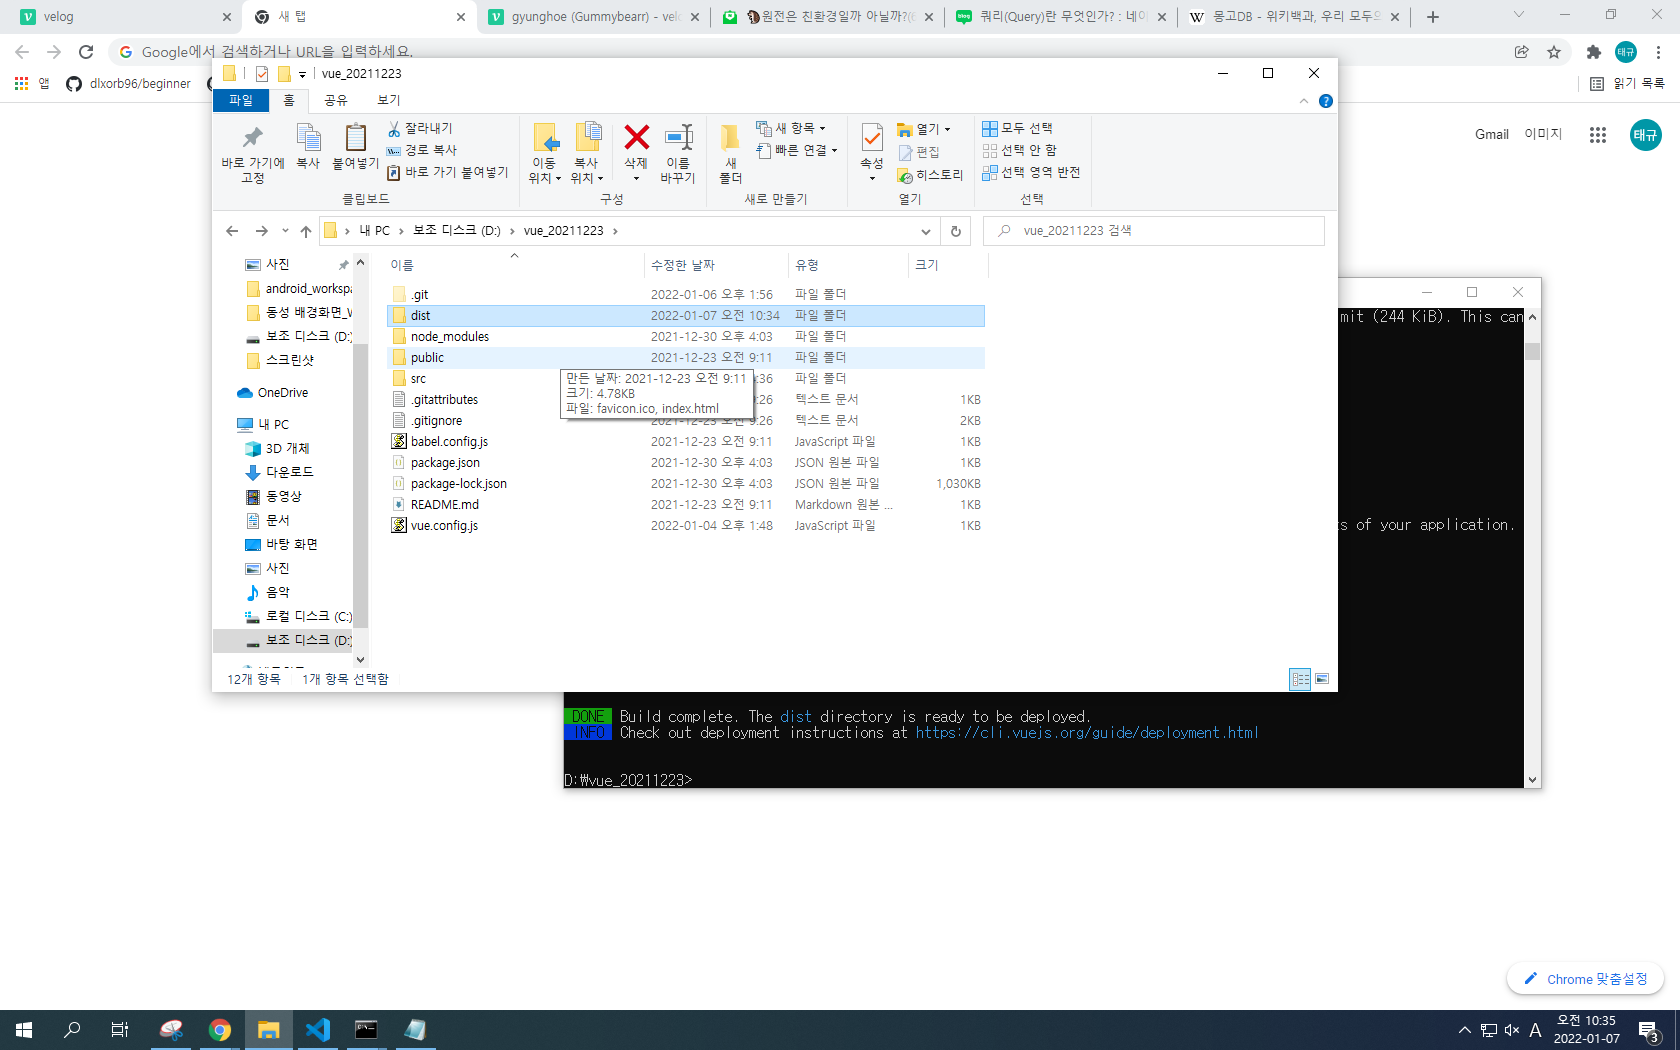Open the 보기 ribbon tab

click(x=388, y=100)
